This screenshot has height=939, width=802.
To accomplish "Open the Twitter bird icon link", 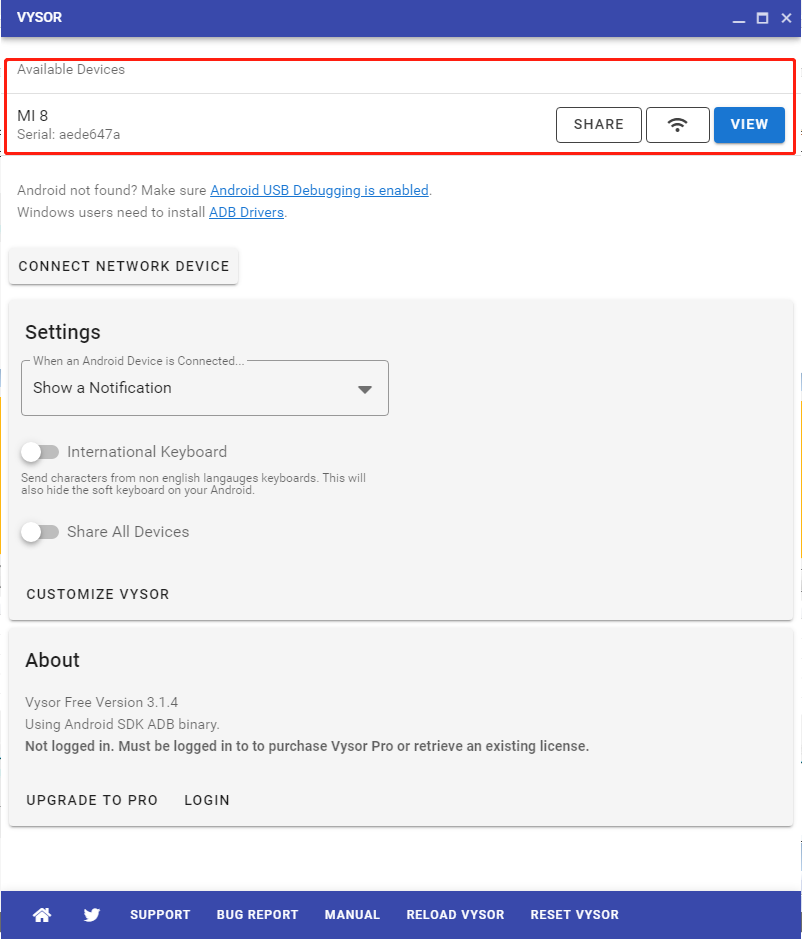I will [92, 914].
